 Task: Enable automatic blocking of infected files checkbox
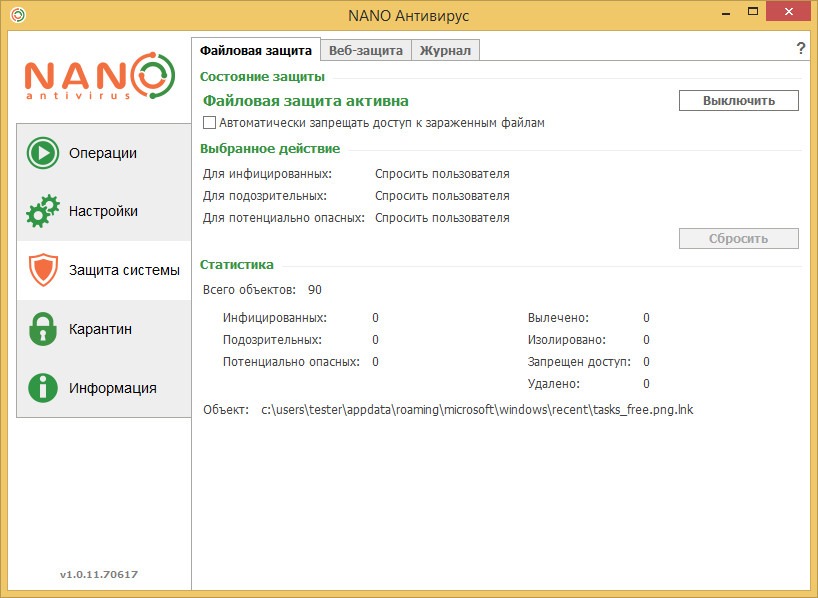pyautogui.click(x=209, y=123)
